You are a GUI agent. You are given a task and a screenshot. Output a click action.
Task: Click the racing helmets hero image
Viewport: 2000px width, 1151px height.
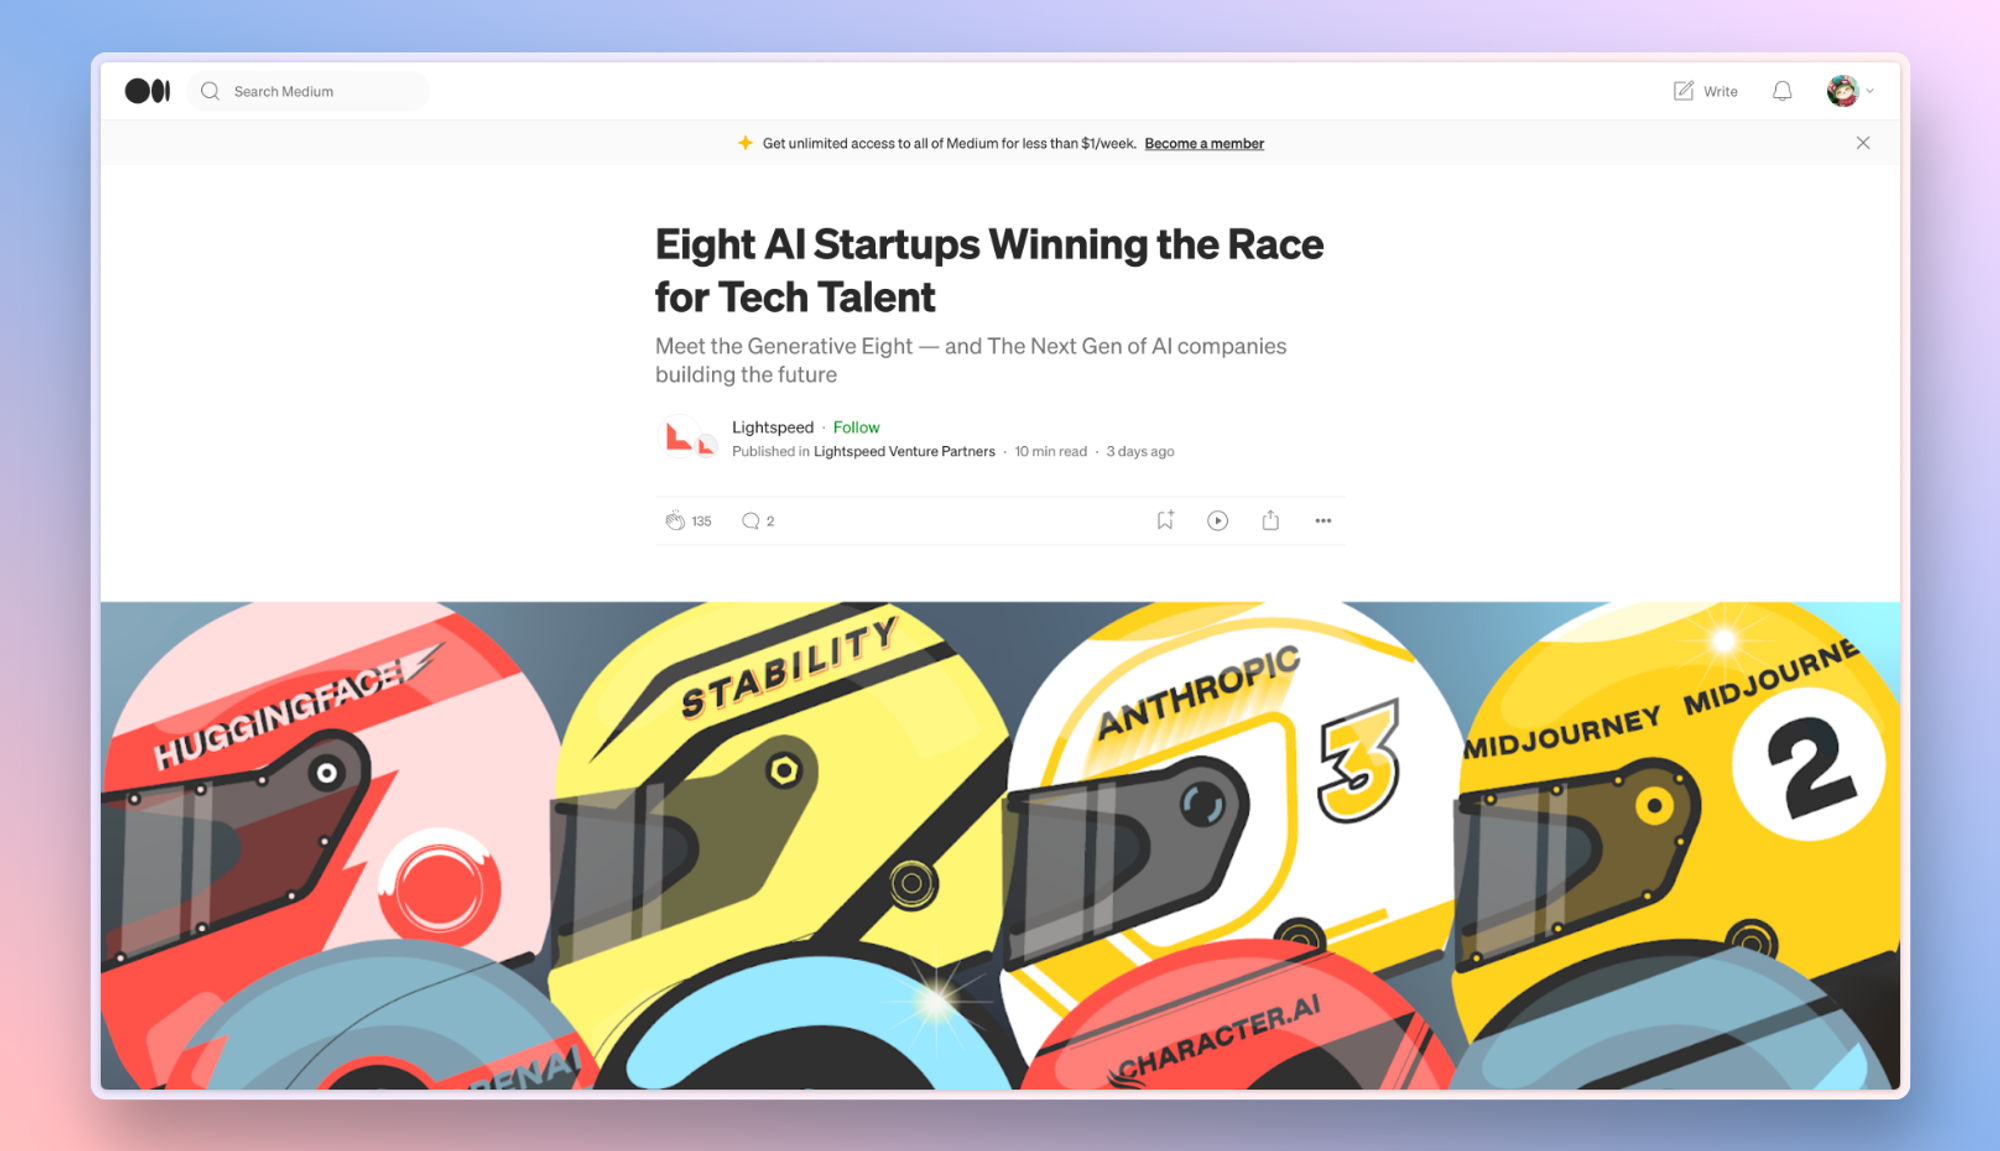[1000, 845]
